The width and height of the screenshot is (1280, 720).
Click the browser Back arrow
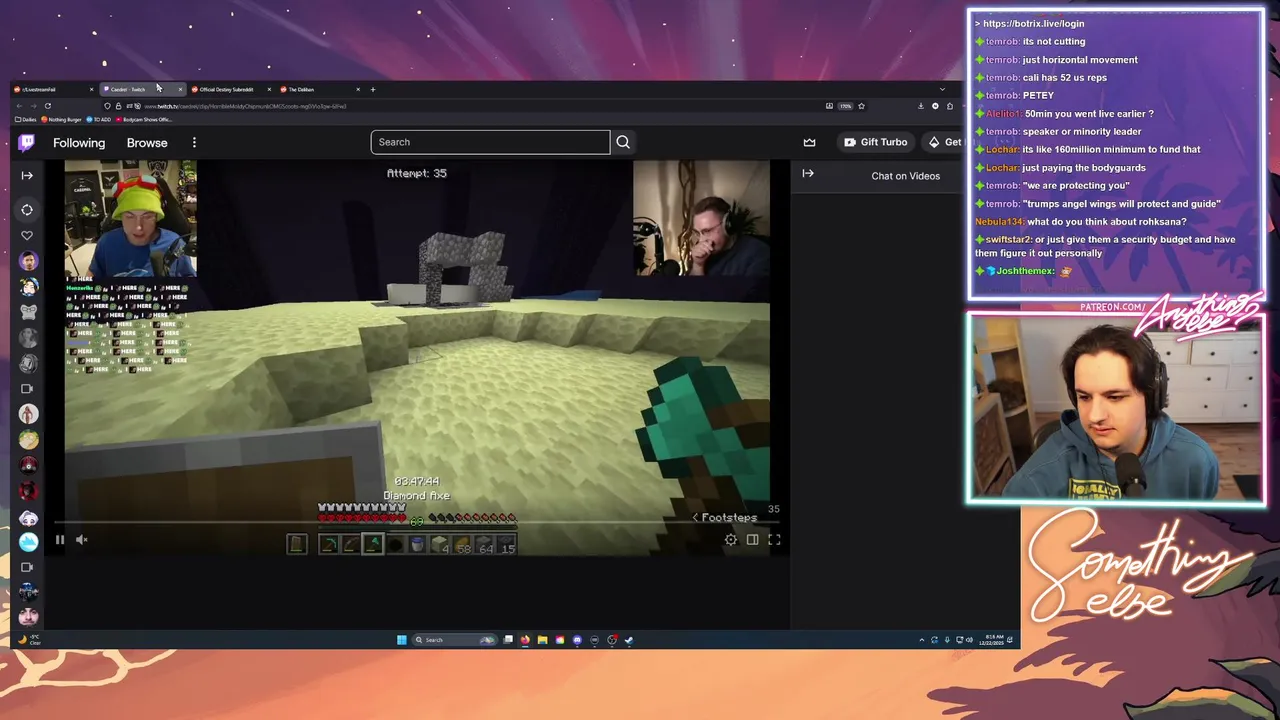(19, 106)
